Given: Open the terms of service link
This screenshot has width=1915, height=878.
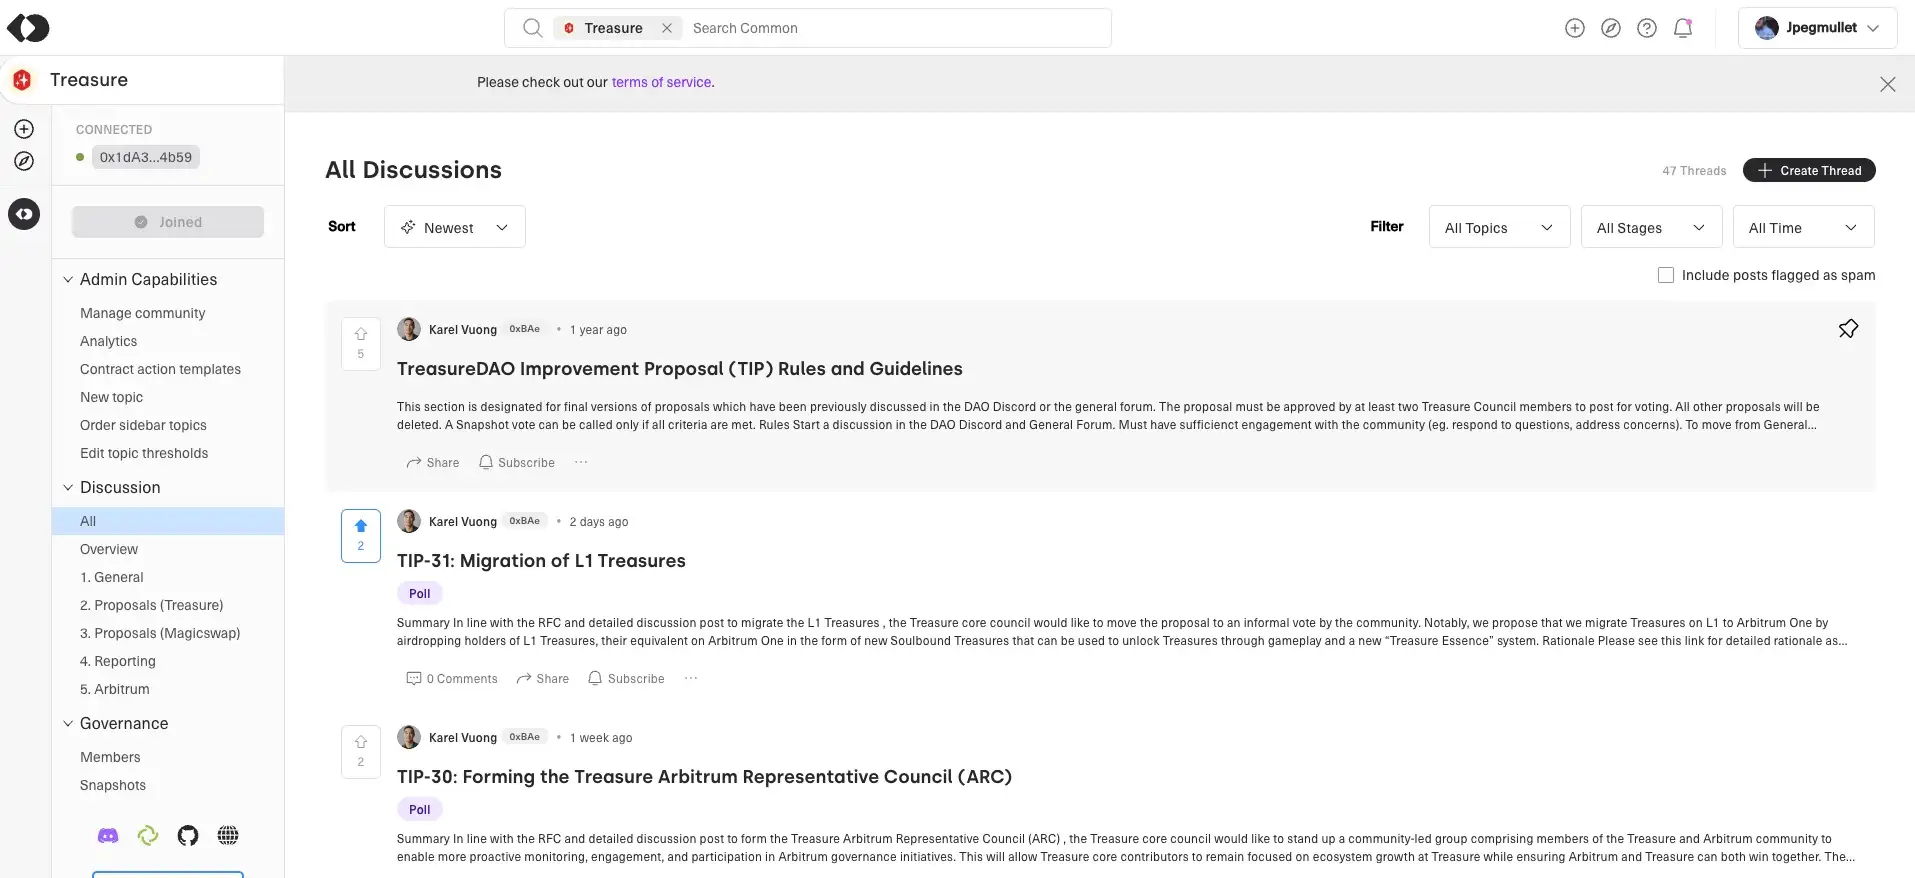Looking at the screenshot, I should click(x=662, y=82).
